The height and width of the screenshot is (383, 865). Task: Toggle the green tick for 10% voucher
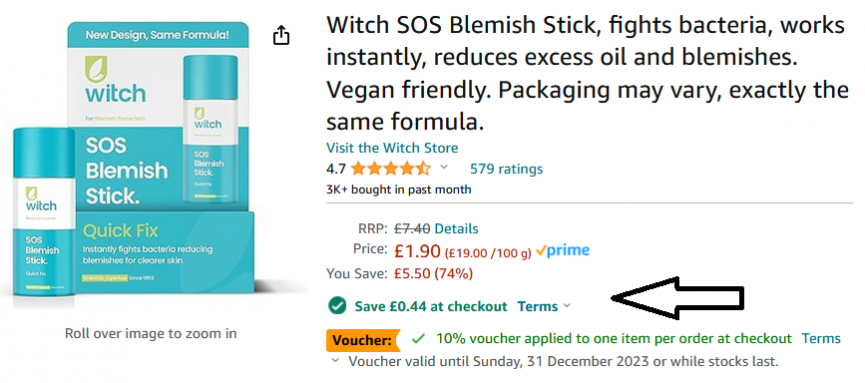point(419,338)
